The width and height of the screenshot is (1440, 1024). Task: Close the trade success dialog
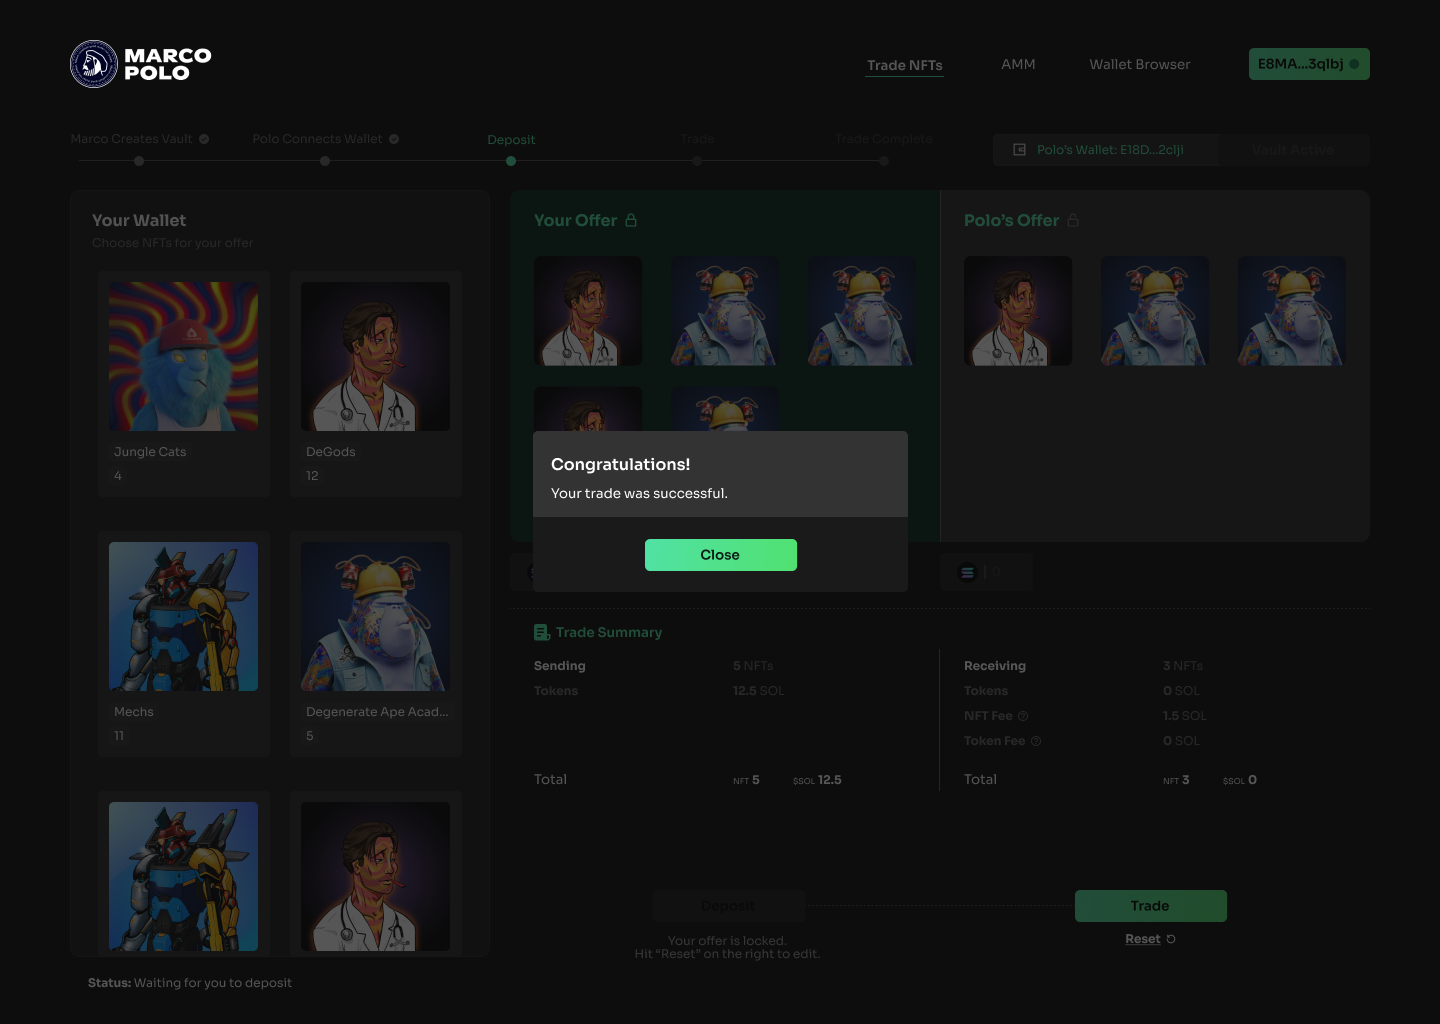coord(721,554)
